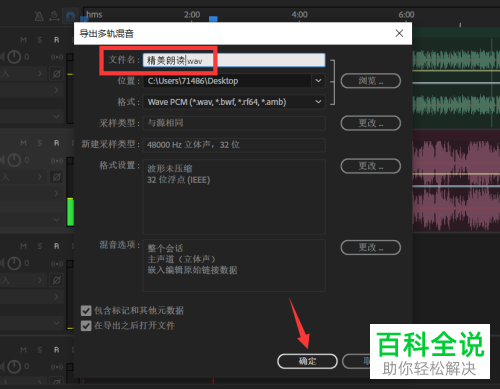Image resolution: width=500 pixels, height=389 pixels.
Task: Solo the fourth track with S
Action: click(40, 350)
